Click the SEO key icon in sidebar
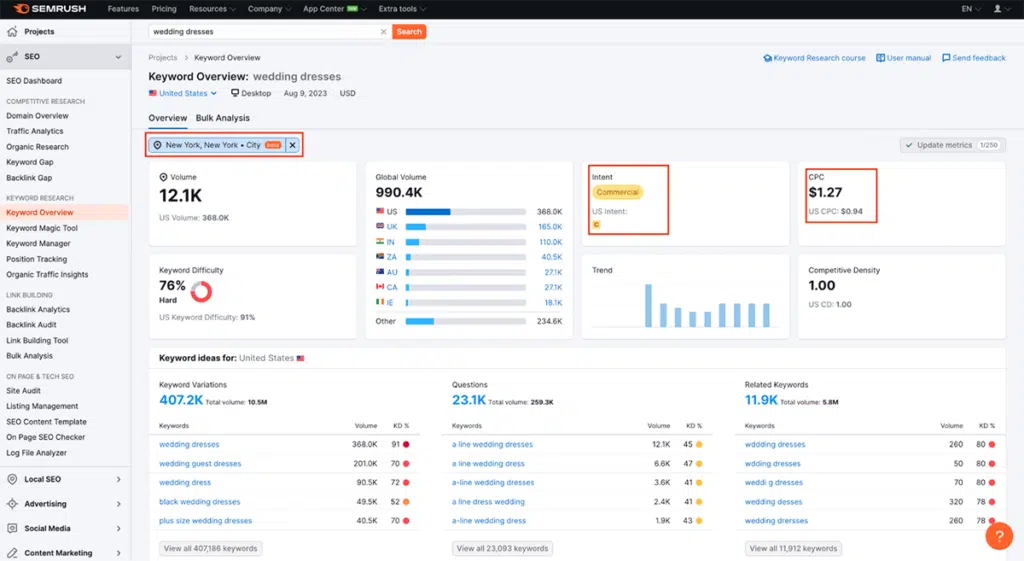The width and height of the screenshot is (1024, 561). [12, 57]
